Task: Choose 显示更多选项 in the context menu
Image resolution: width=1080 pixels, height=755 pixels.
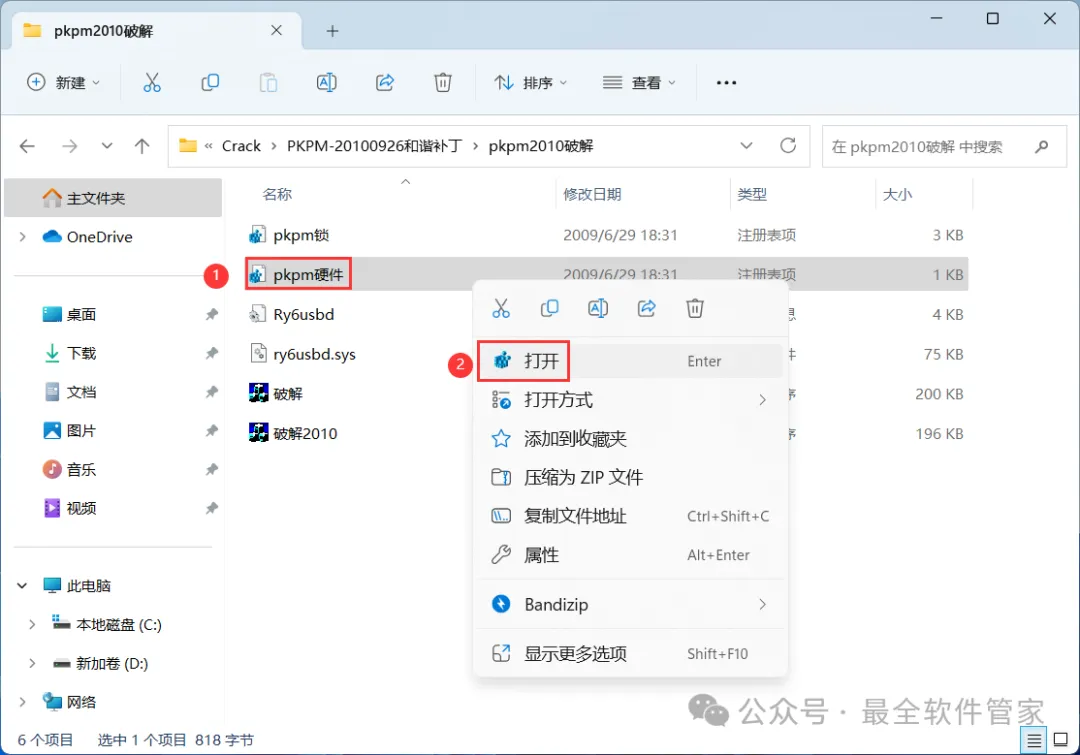Action: (x=630, y=654)
